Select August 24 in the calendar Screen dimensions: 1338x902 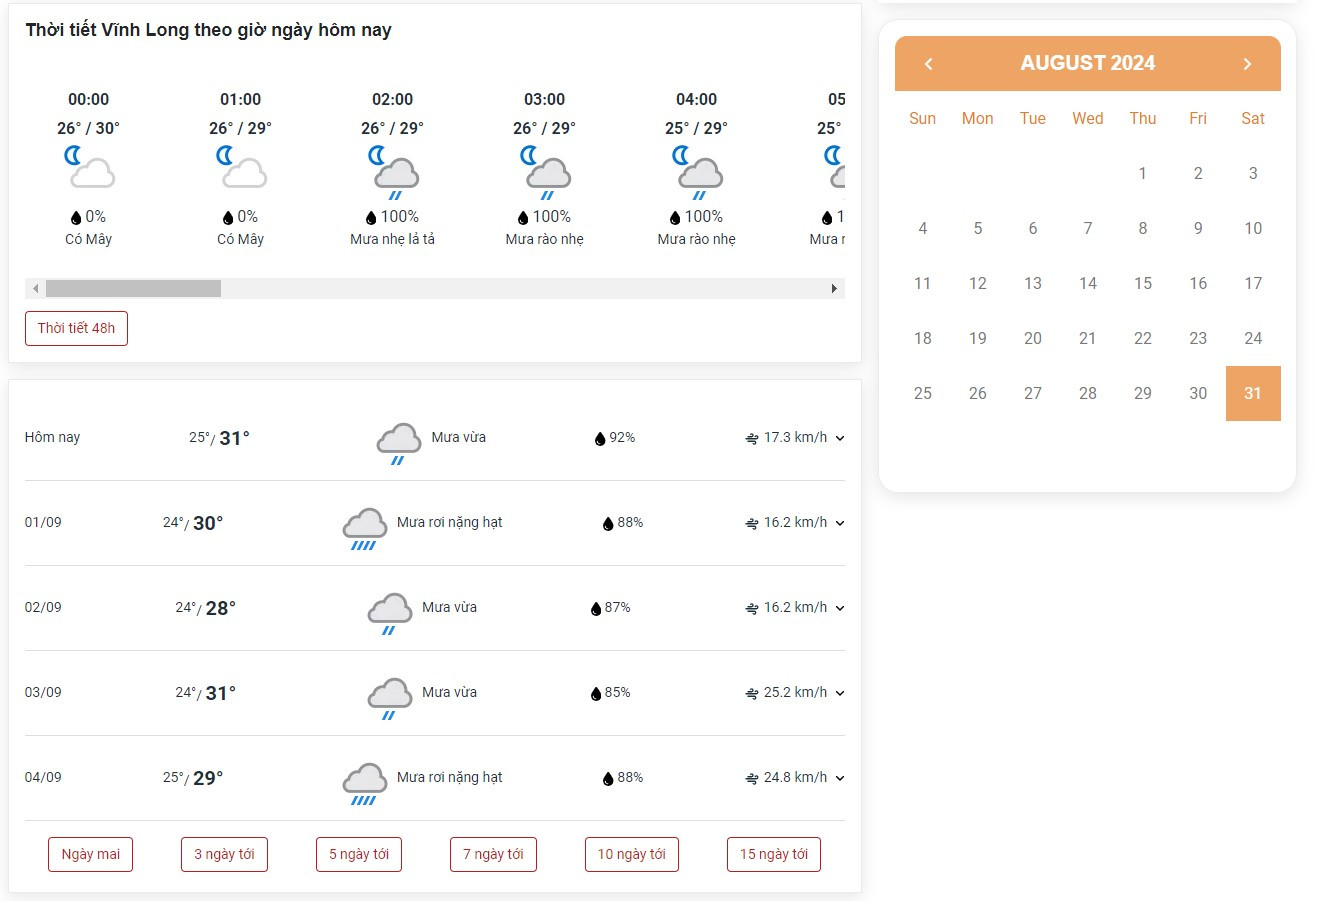tap(1253, 338)
